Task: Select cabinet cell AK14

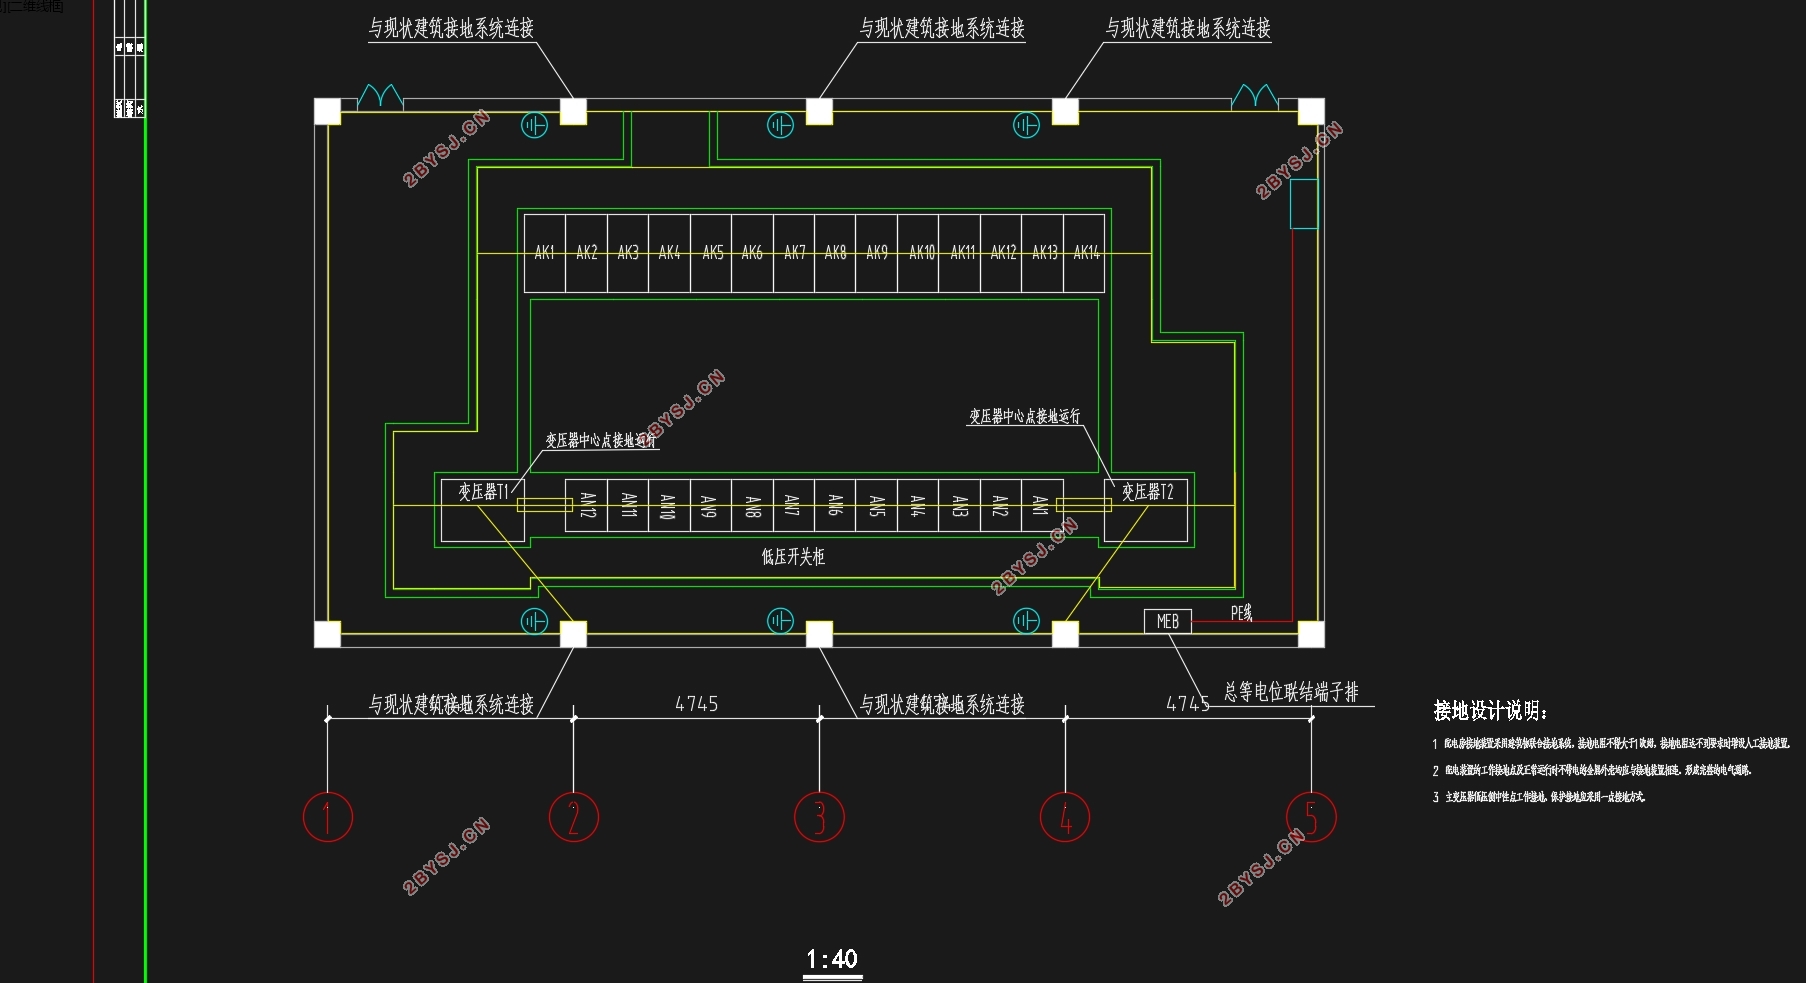Action: (x=1085, y=253)
